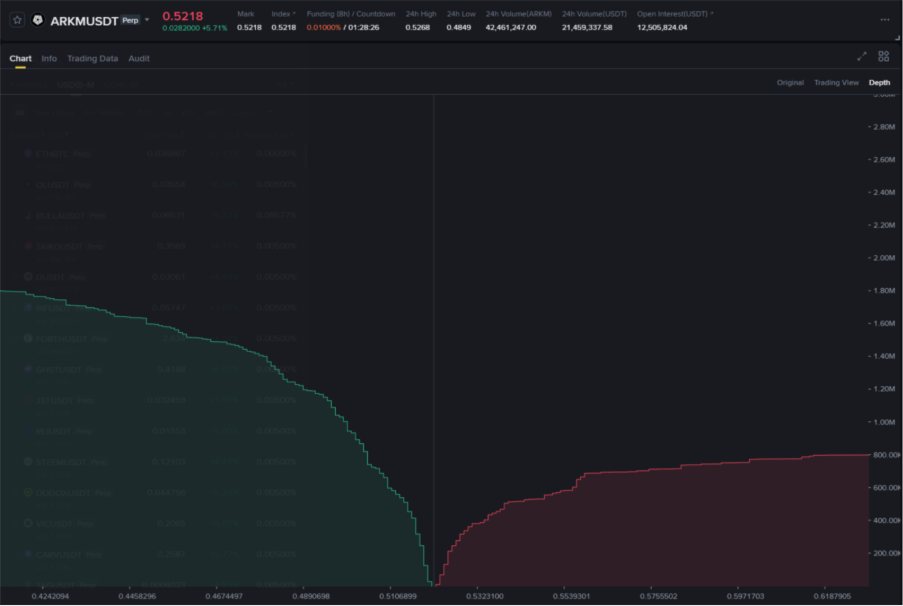The image size is (903, 606).
Task: Open the chart layout grid icon
Action: [883, 57]
